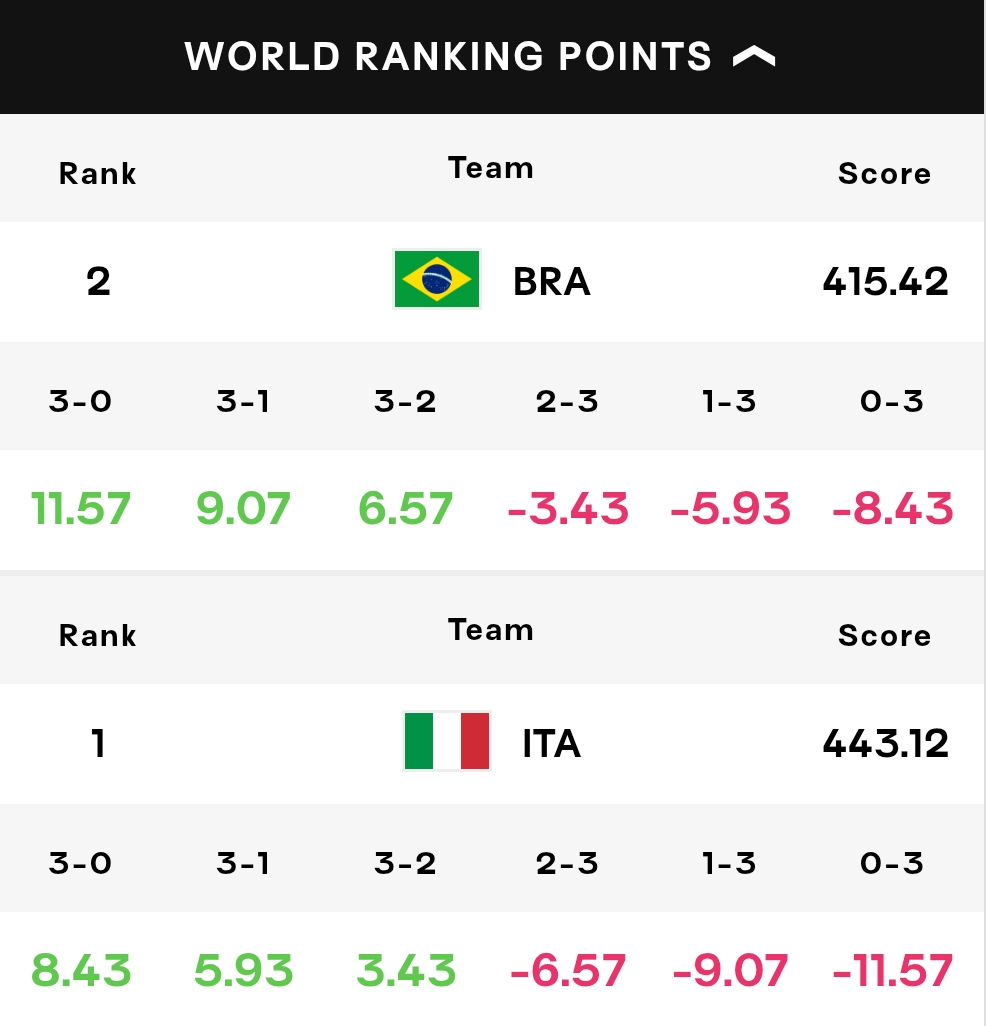Viewport: 986px width, 1026px height.
Task: Click Italy's 3-0 value 8.43
Action: 80,970
